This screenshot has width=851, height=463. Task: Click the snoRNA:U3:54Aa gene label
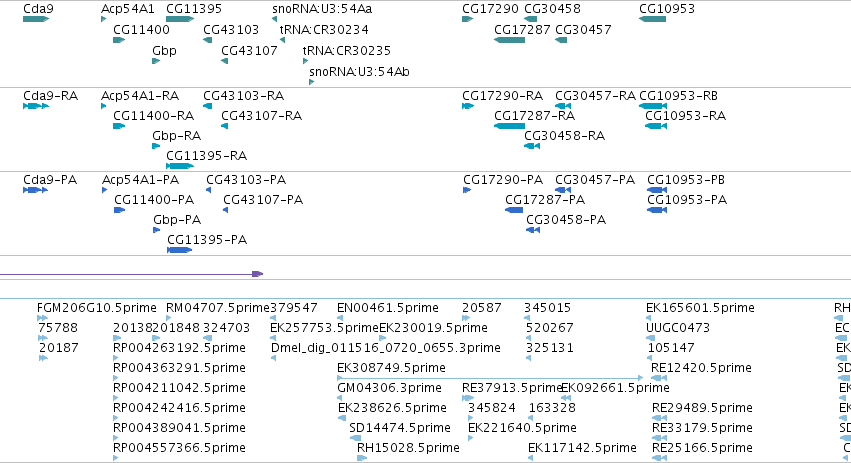(322, 9)
